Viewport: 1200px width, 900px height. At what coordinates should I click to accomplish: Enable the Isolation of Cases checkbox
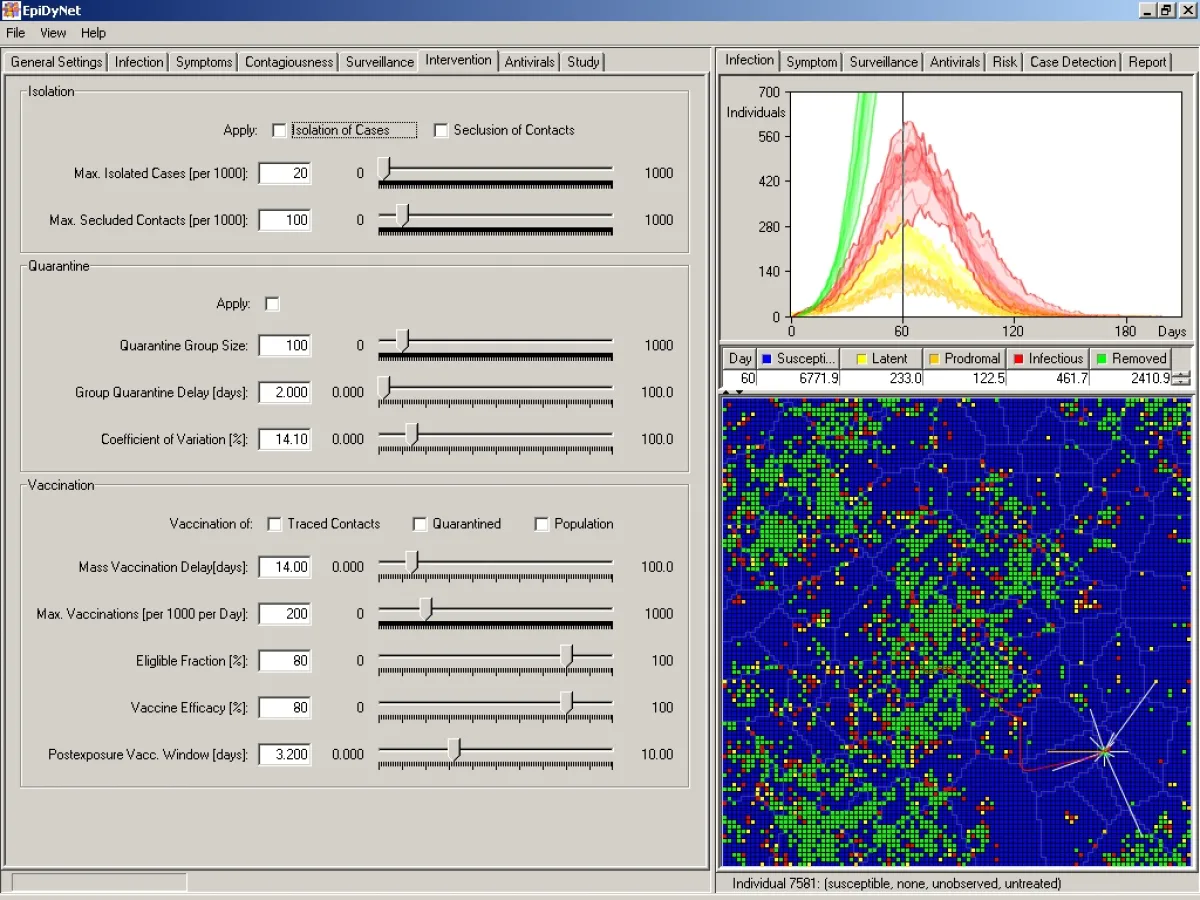tap(279, 130)
